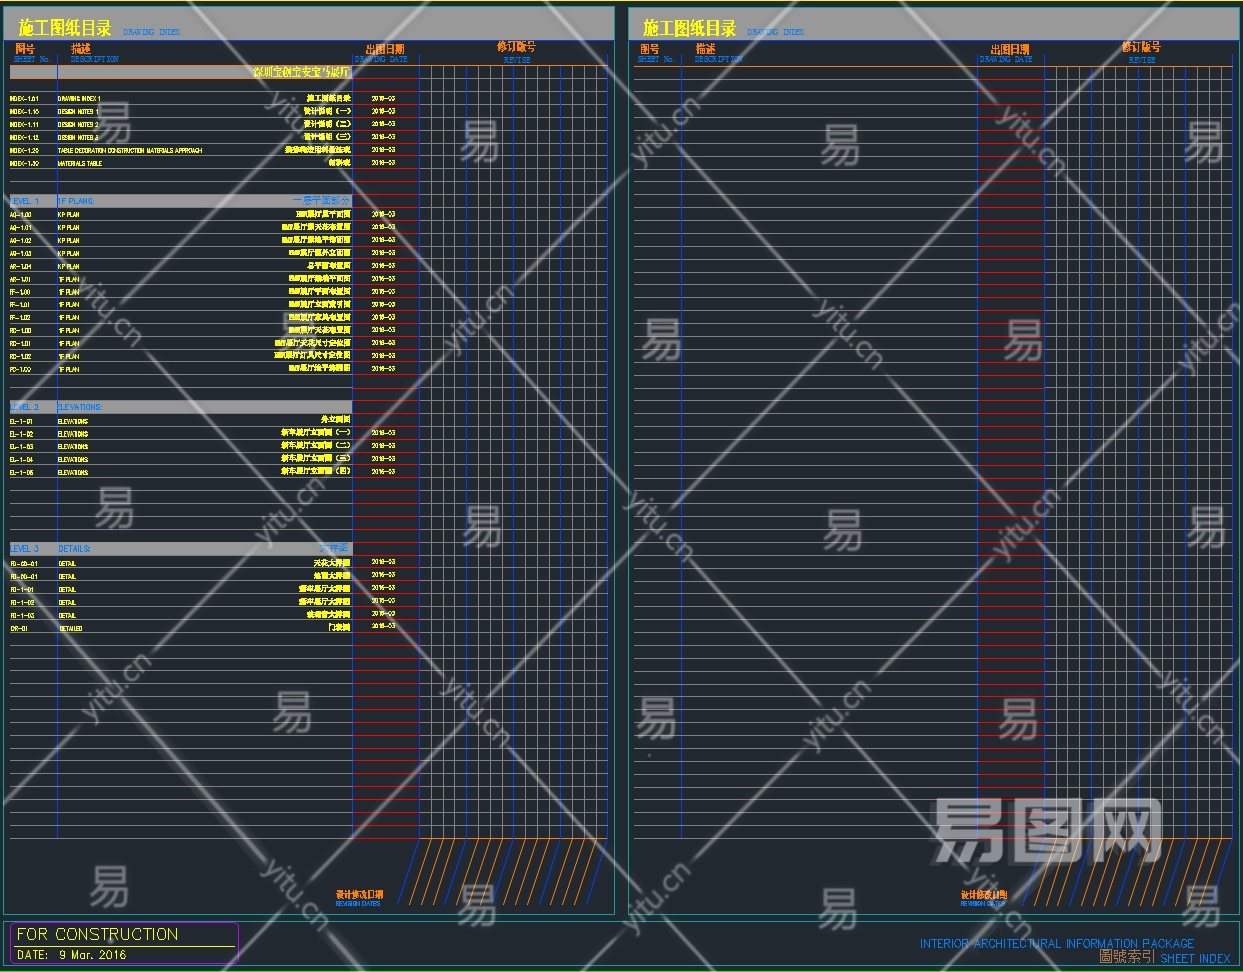
Task: Click the right sheet '修订版号' column header
Action: [x=1141, y=47]
